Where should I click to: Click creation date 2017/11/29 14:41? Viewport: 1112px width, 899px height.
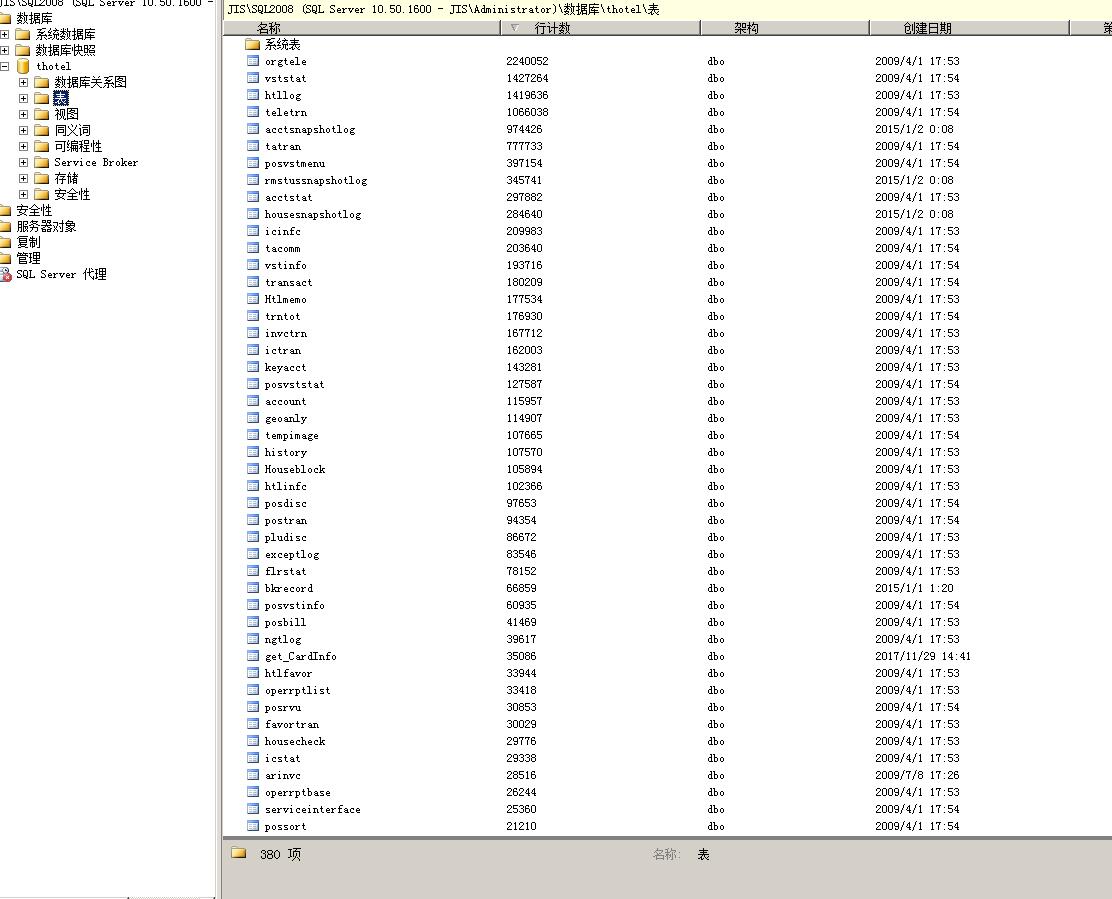pyautogui.click(x=923, y=657)
